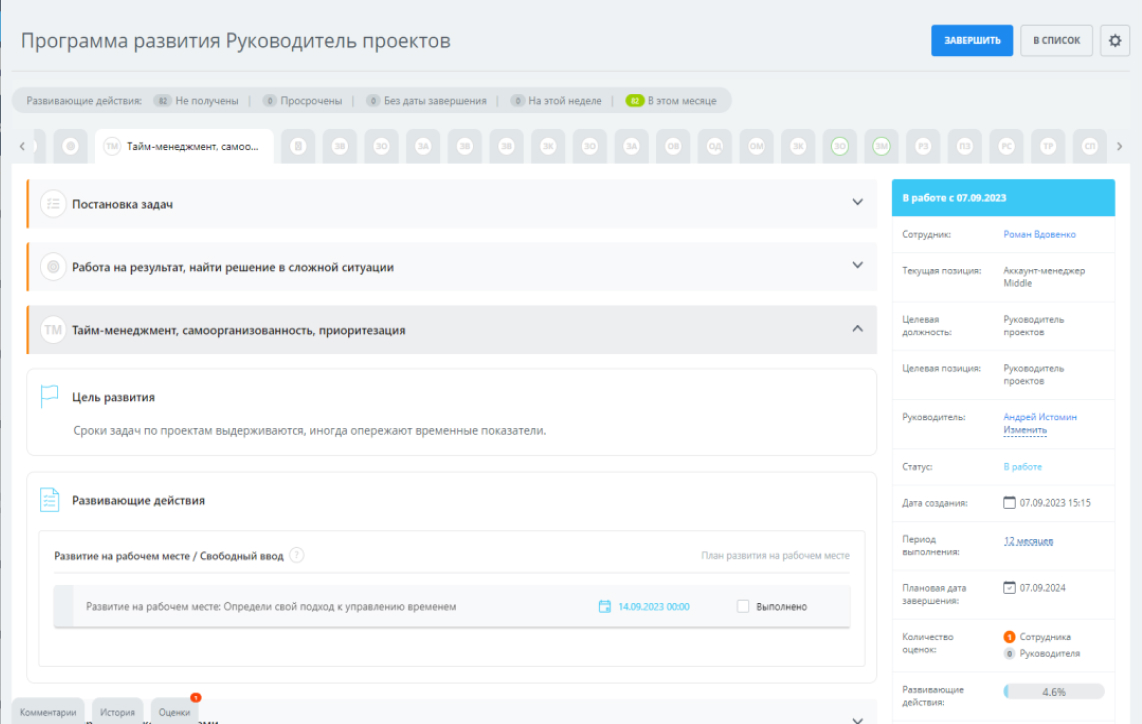Click the calendar icon next to 07.09.2024
Viewport: 1142px width, 724px height.
click(1009, 587)
